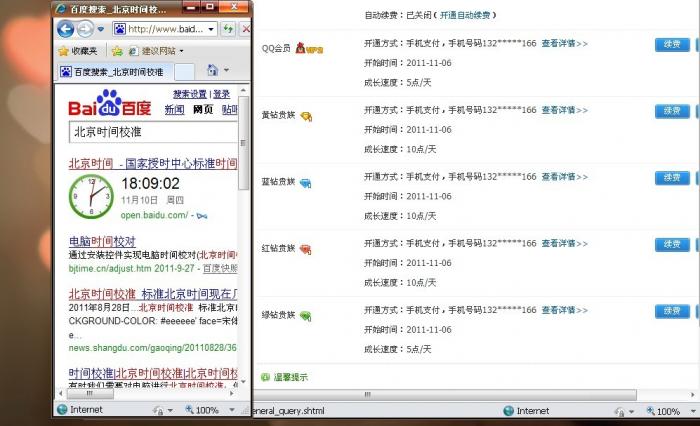Screen dimensions: 700x426
Task: Click the open.baidu.com/ green URL
Action: point(154,215)
